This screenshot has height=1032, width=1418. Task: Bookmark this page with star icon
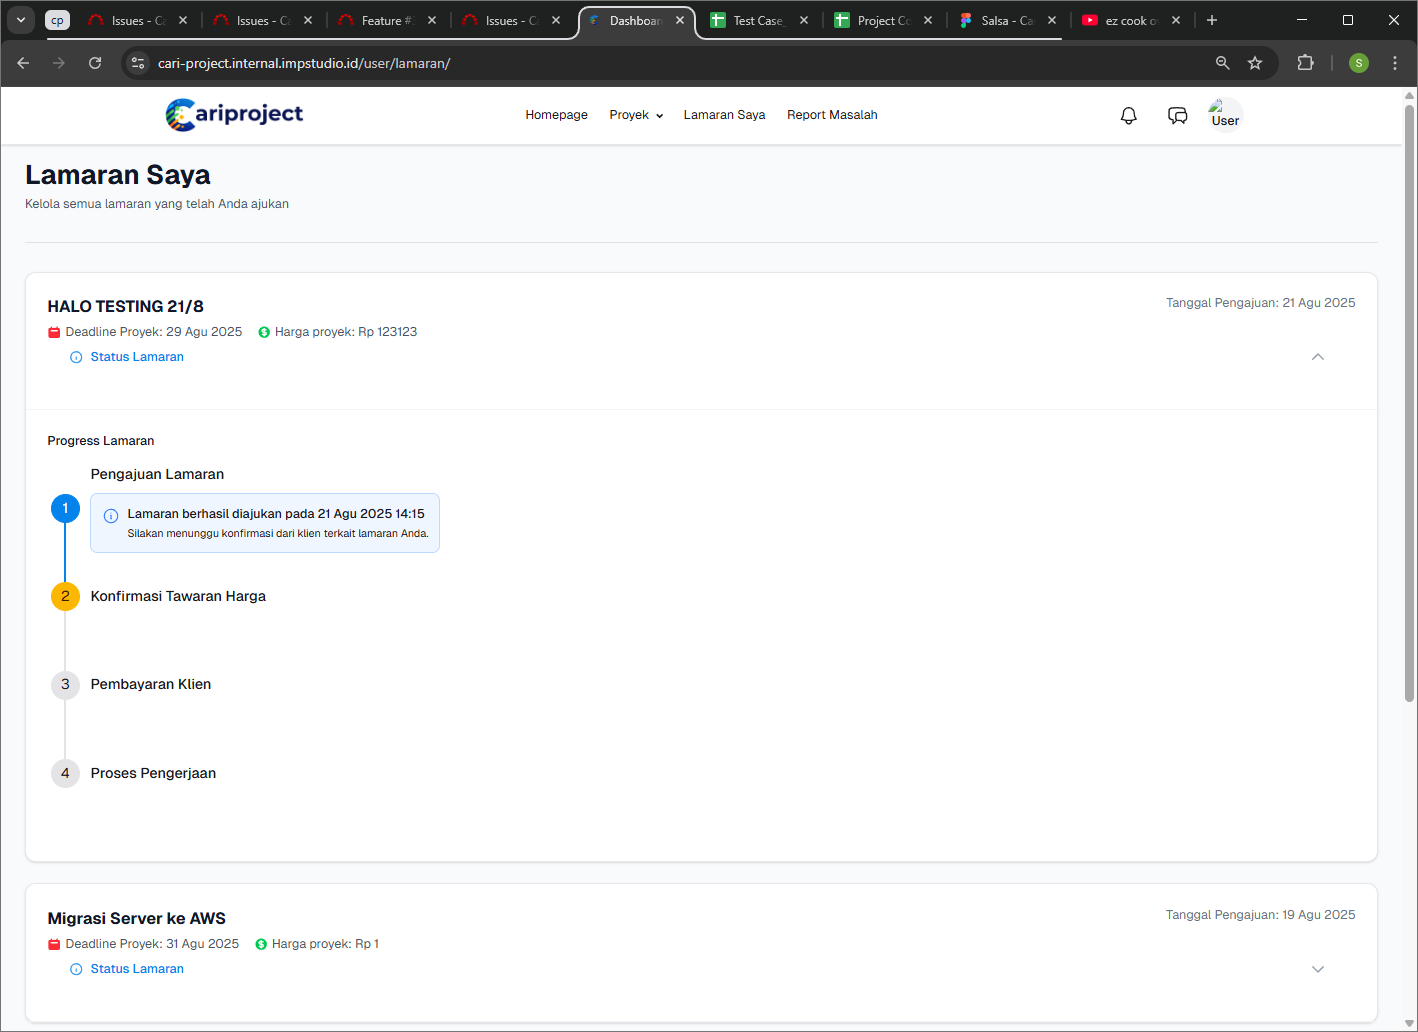1255,63
